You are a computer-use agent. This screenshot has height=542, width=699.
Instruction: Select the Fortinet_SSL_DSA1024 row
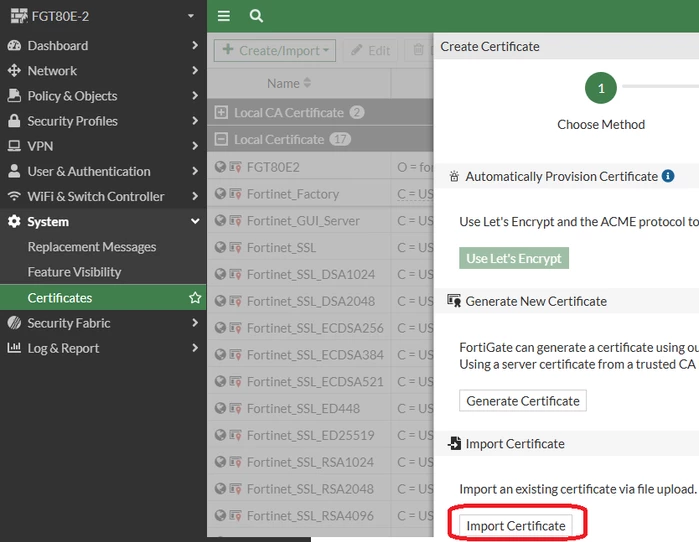[x=320, y=274]
